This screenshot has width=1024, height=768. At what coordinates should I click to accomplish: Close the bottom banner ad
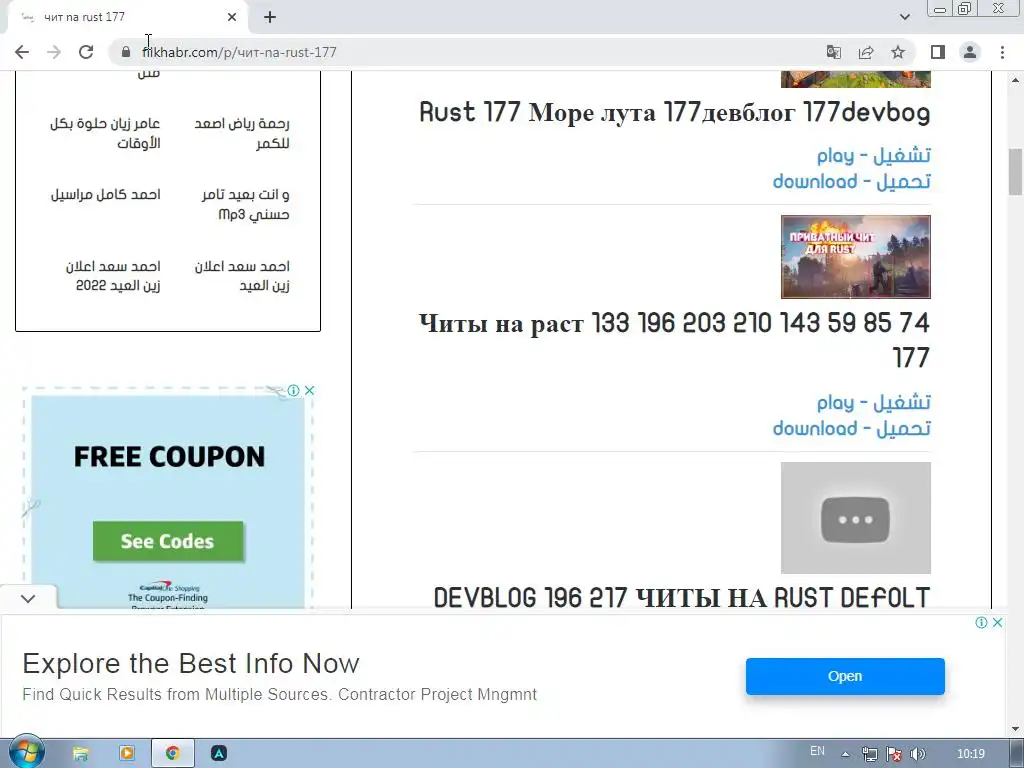pyautogui.click(x=997, y=622)
